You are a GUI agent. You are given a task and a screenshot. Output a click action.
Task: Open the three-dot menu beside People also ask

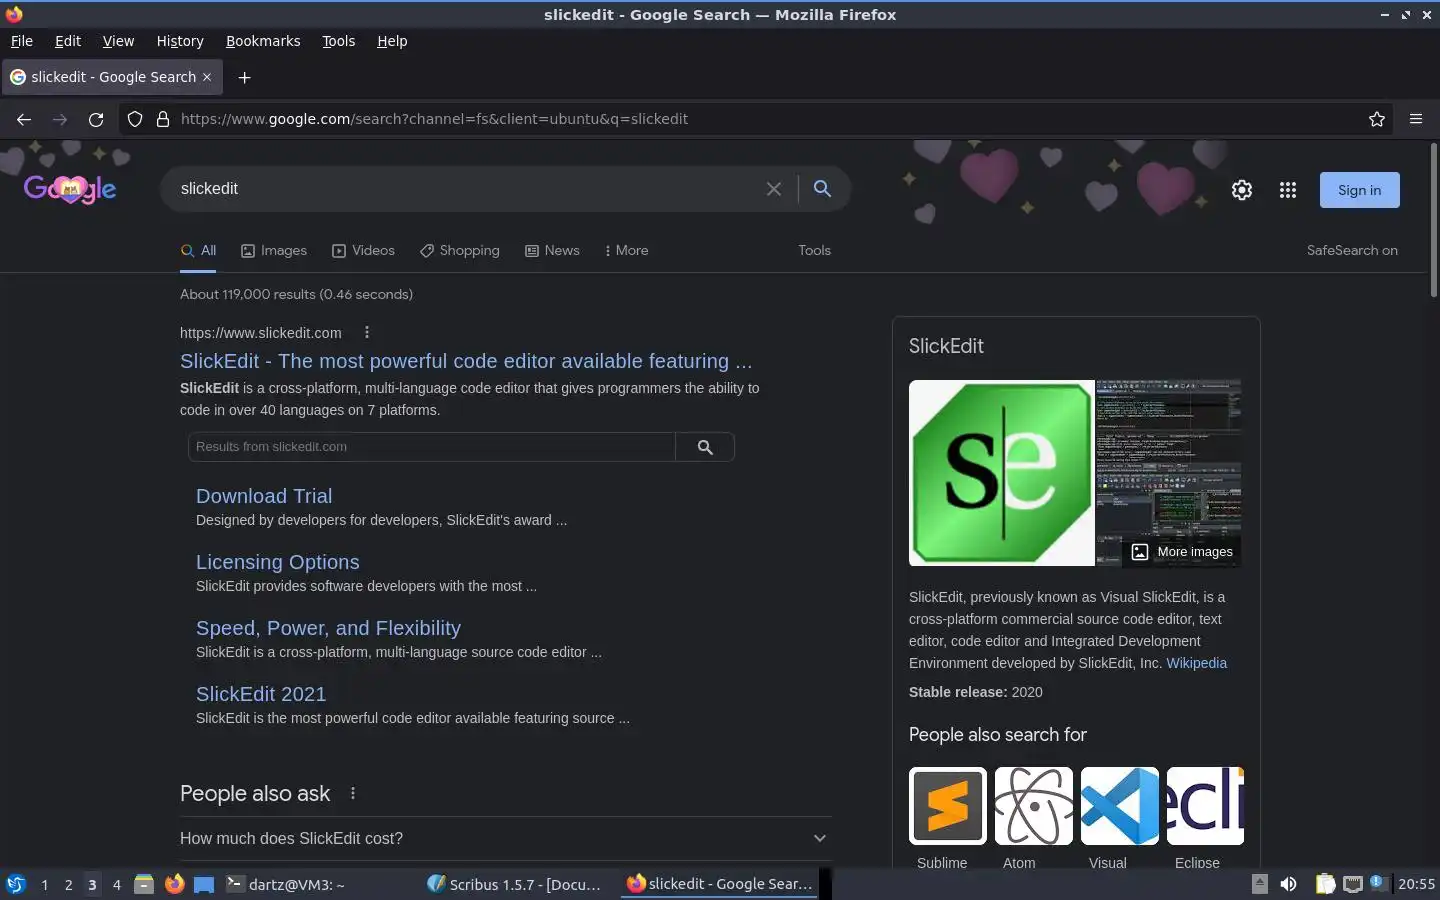tap(352, 793)
